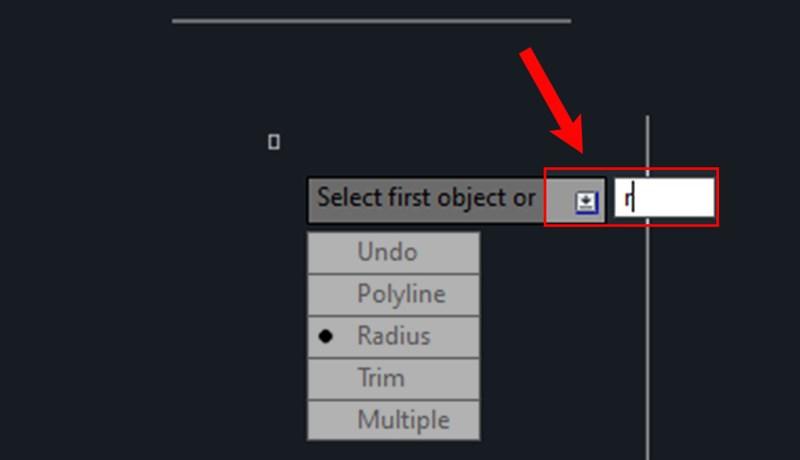Choose the Multiple option

tap(403, 420)
